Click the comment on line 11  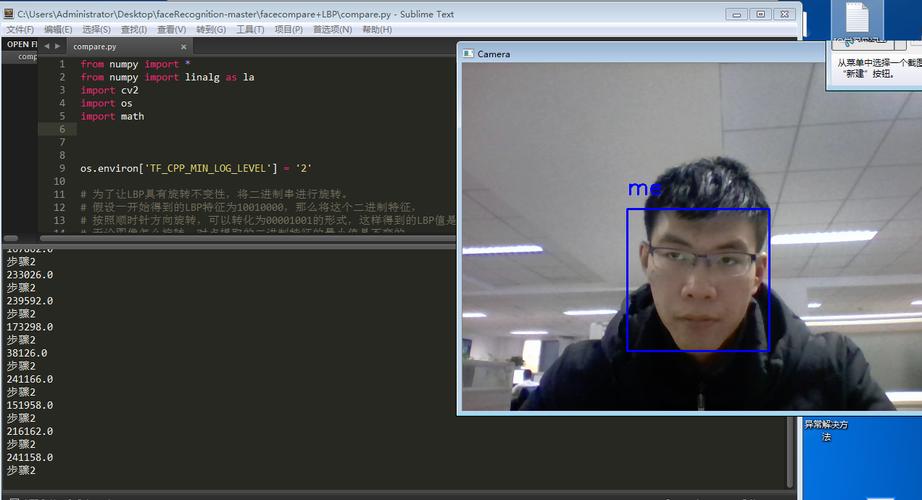click(214, 194)
